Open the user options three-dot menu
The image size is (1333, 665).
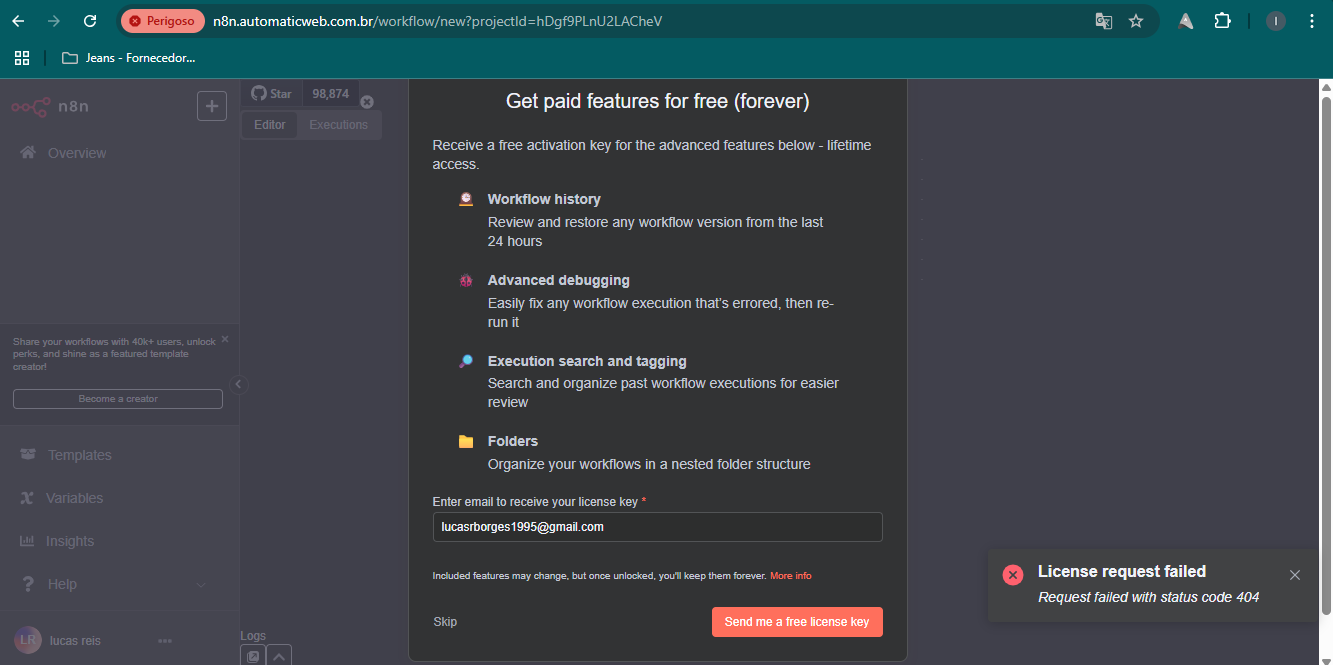point(165,640)
